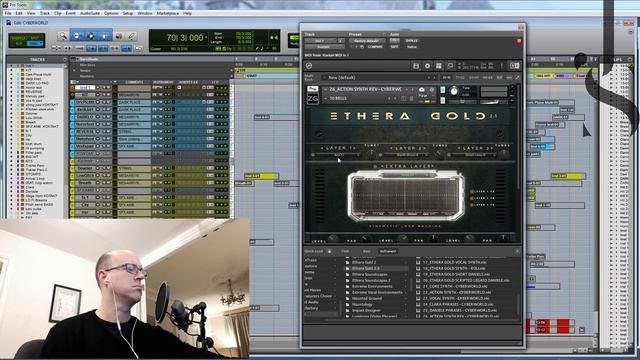Image resolution: width=640 pixels, height=360 pixels.
Task: Click the folder icon for Ethera Soundscapes 2
Action: [x=348, y=280]
